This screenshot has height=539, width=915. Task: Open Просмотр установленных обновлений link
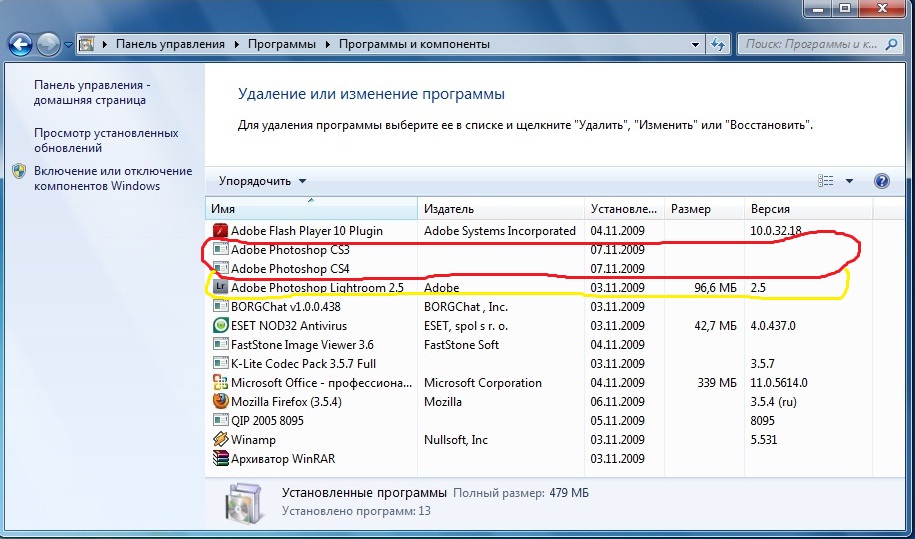point(106,140)
